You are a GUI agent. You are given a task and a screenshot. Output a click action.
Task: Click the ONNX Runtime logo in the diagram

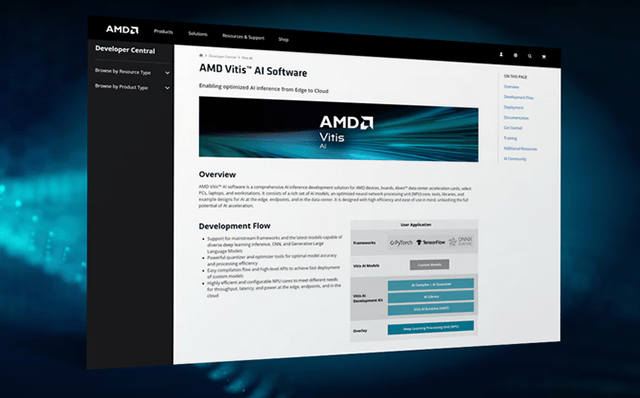(461, 242)
